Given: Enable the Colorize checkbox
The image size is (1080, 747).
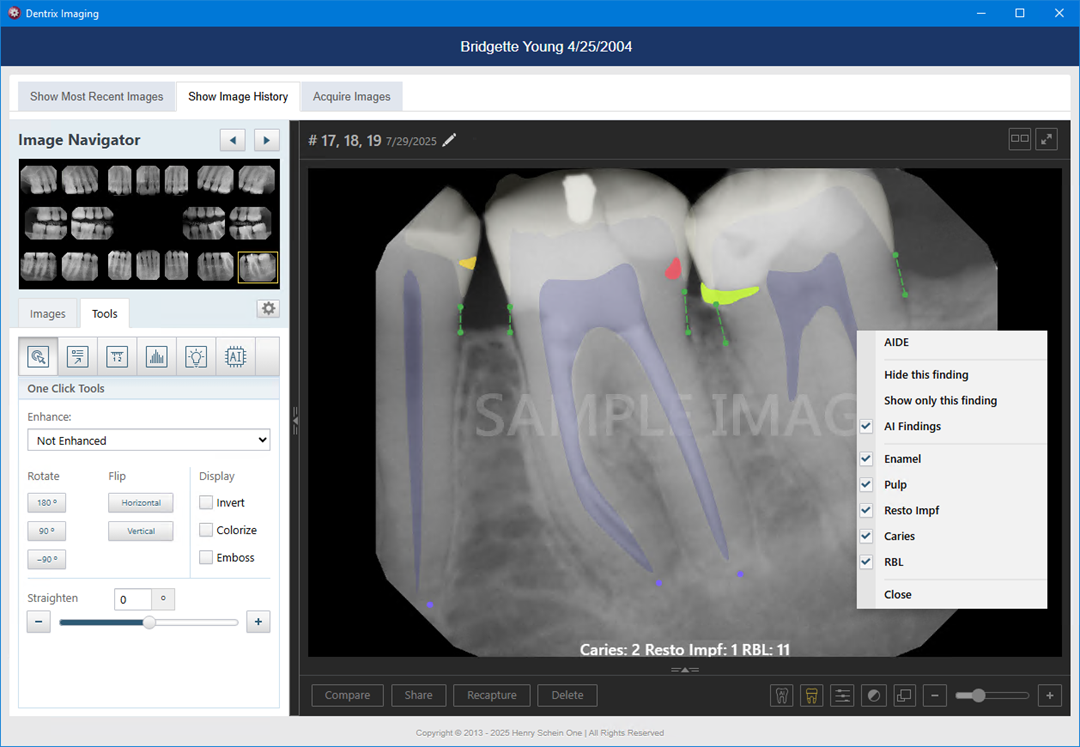Looking at the screenshot, I should [206, 530].
